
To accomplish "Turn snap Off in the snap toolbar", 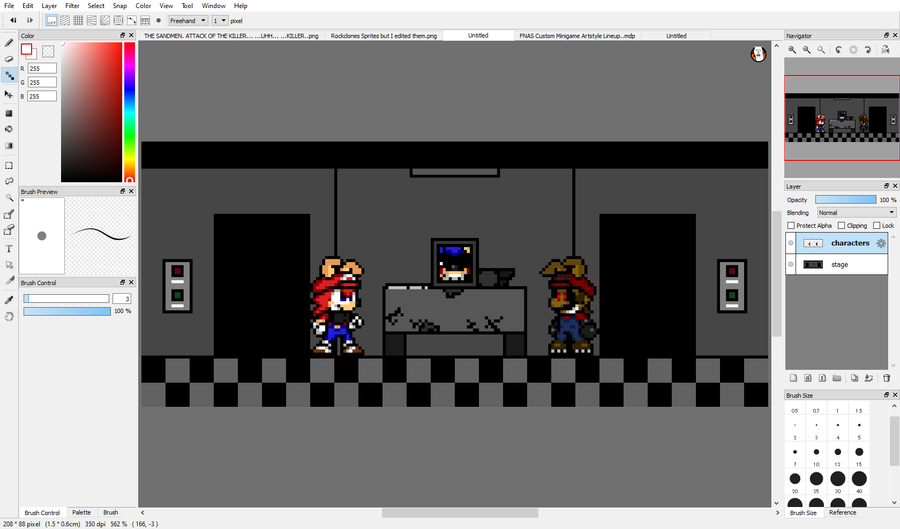I will (52, 21).
